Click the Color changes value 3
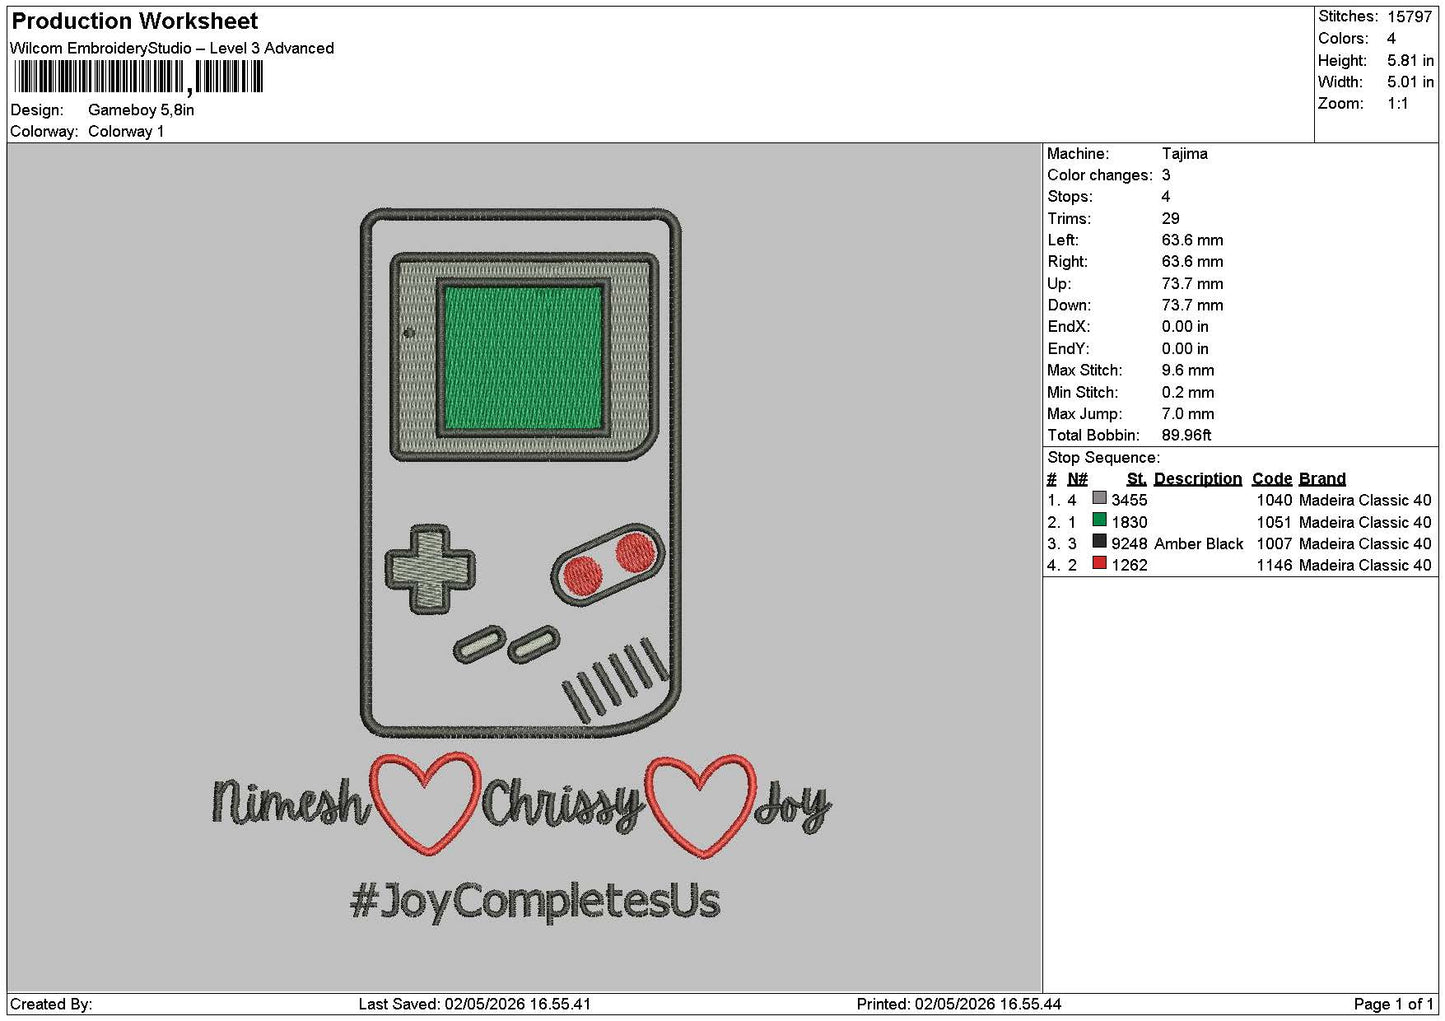The image size is (1445, 1021). click(1166, 175)
